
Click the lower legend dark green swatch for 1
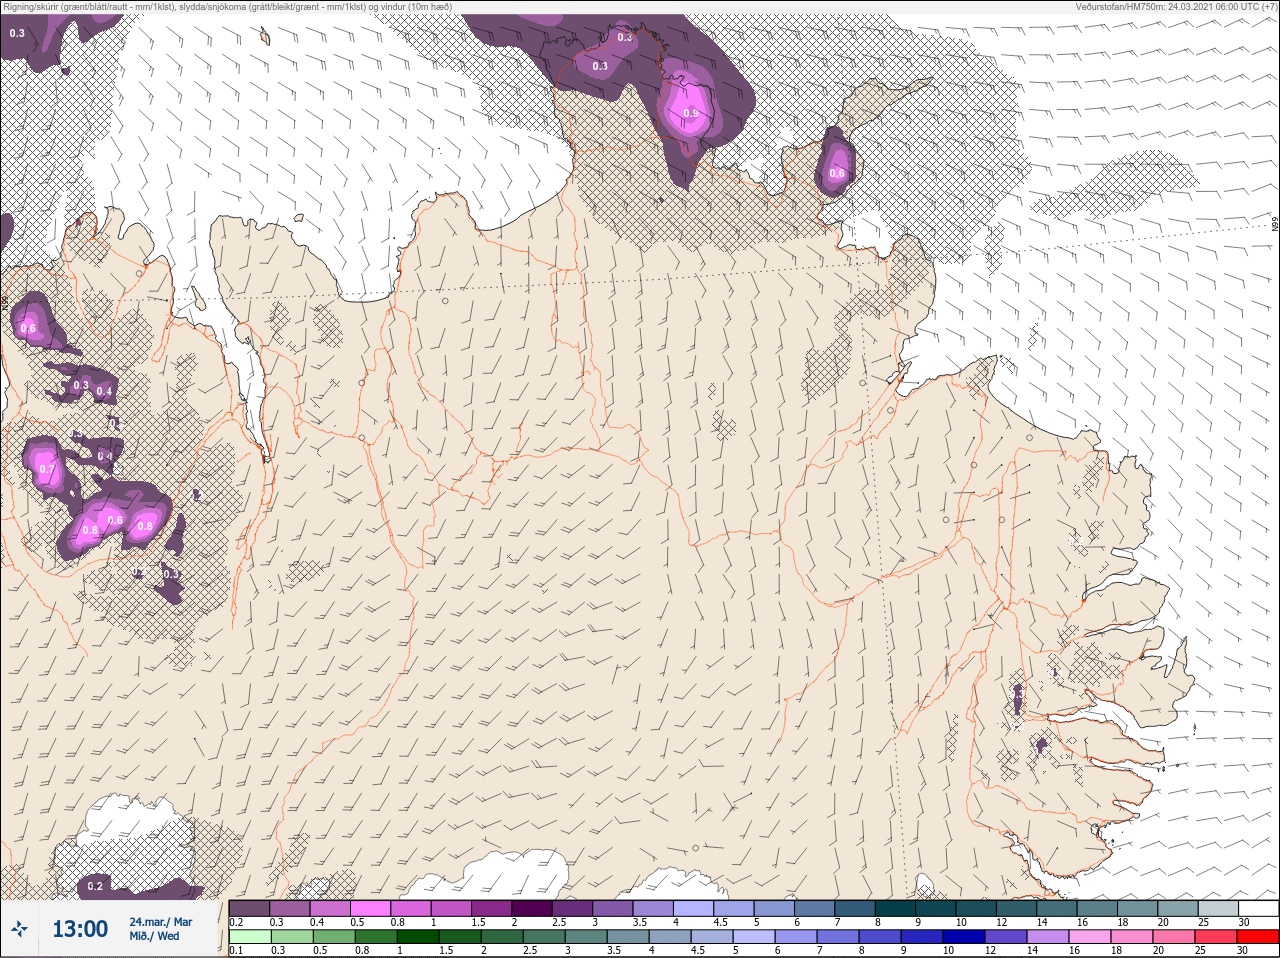[x=417, y=937]
